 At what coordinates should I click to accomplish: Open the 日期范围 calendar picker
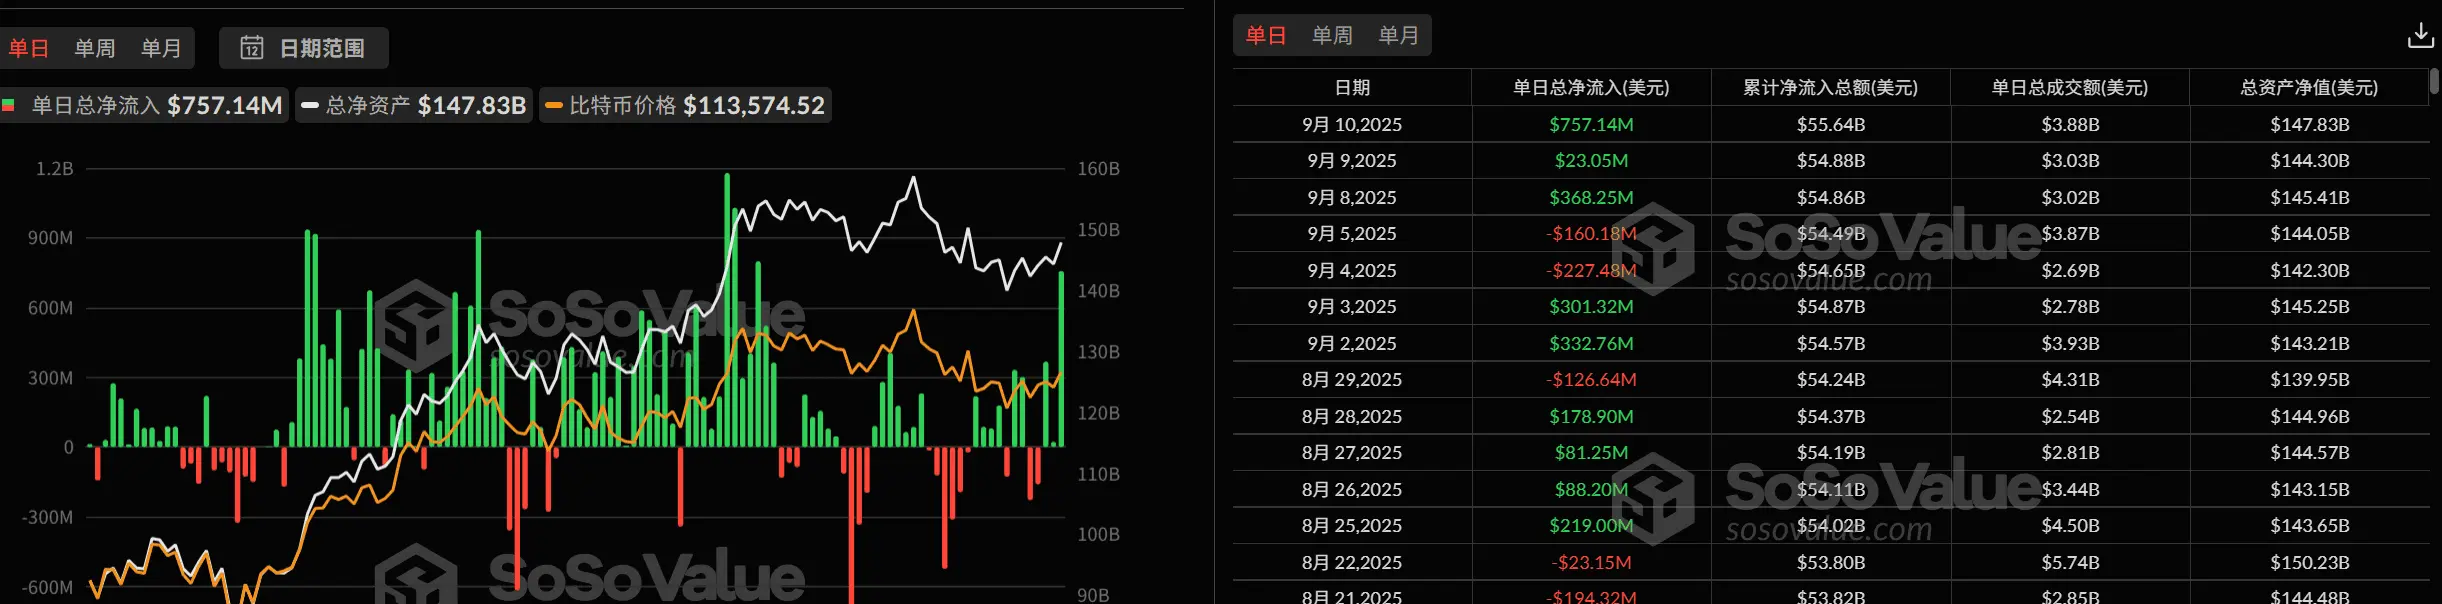tap(304, 48)
